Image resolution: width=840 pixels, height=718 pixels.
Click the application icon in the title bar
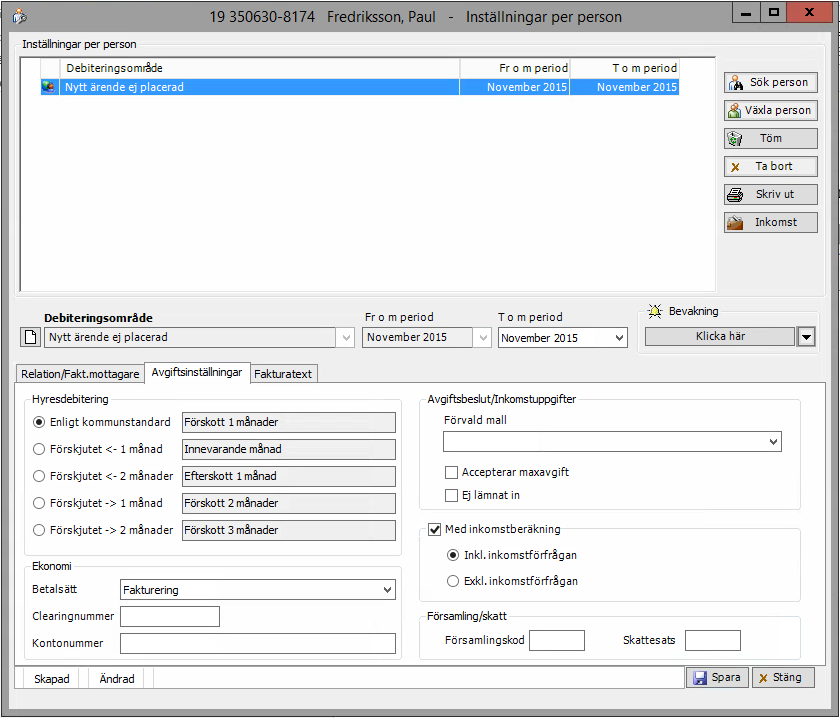pyautogui.click(x=19, y=17)
